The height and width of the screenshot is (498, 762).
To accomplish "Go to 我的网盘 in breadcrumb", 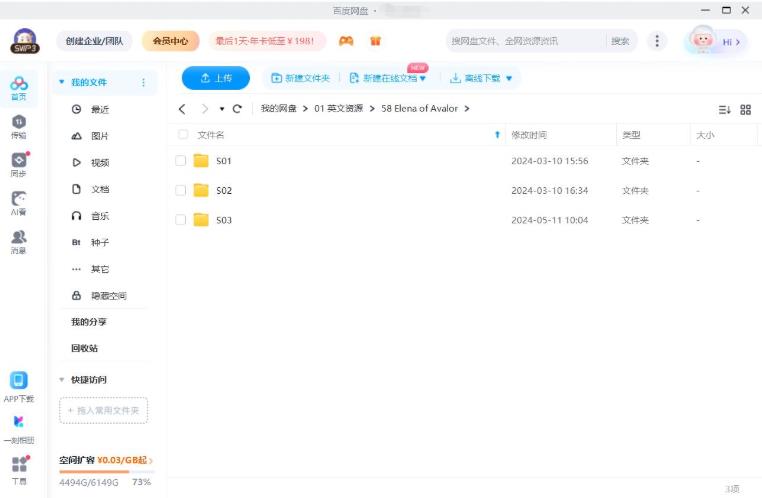I will [x=278, y=108].
